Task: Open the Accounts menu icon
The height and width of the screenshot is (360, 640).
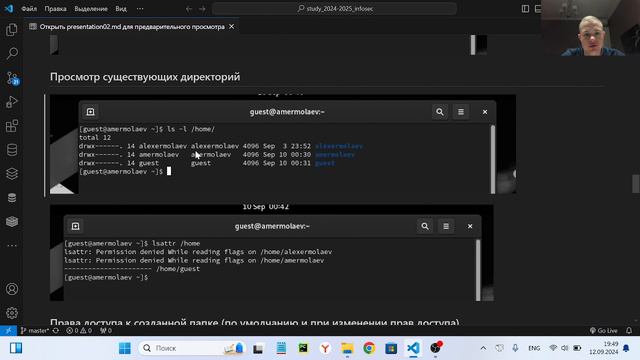Action: (x=12, y=289)
